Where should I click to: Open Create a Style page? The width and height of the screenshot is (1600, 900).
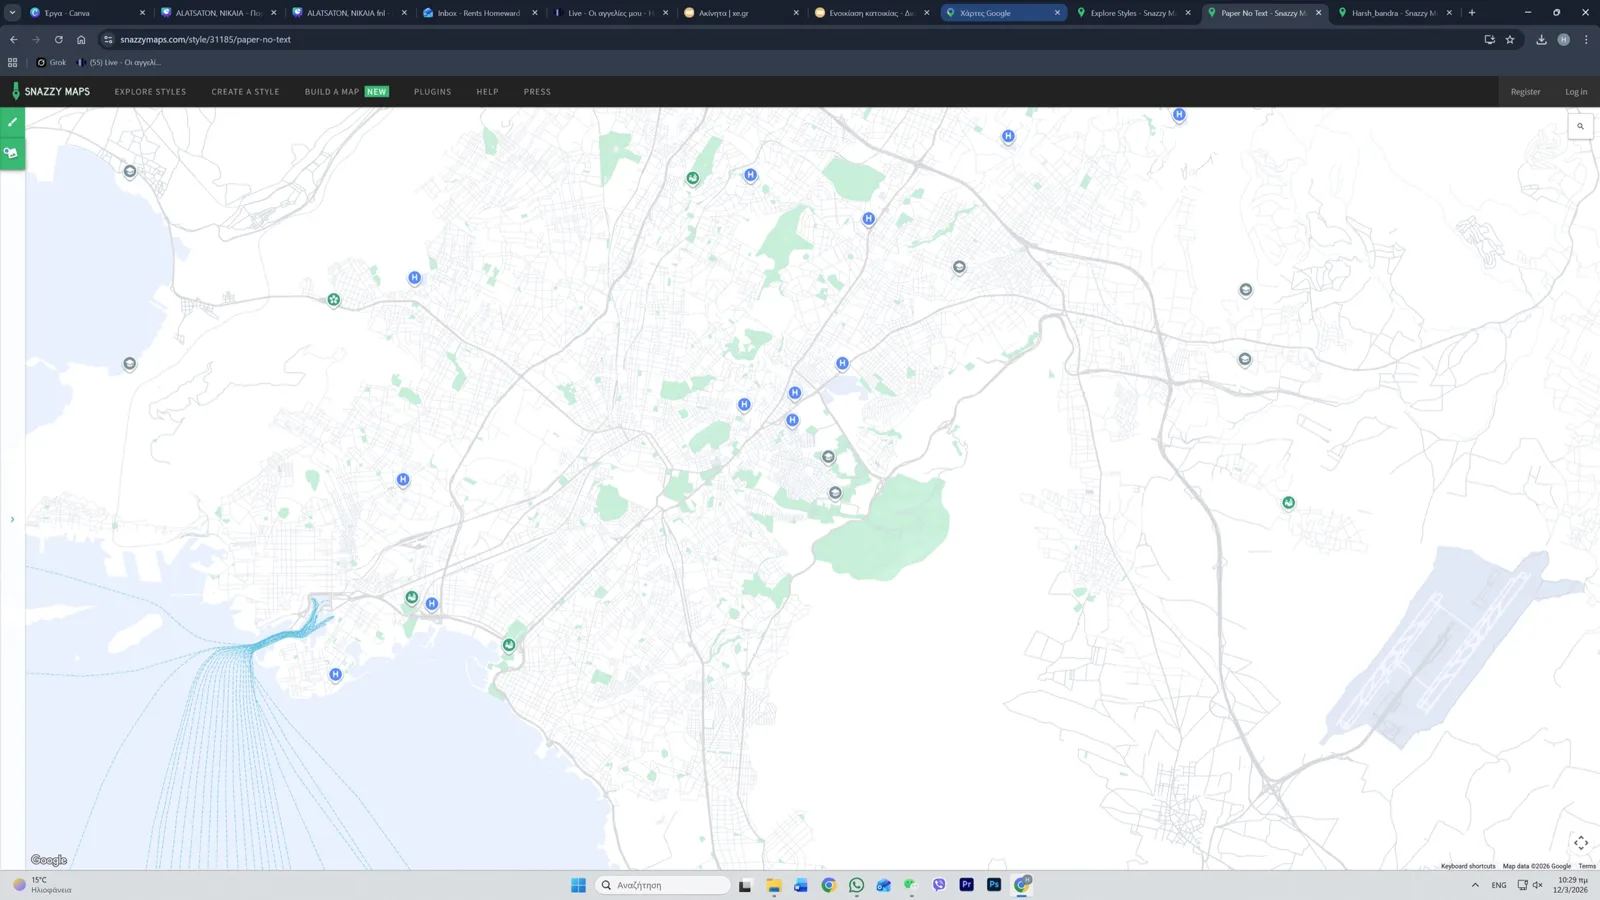click(245, 92)
